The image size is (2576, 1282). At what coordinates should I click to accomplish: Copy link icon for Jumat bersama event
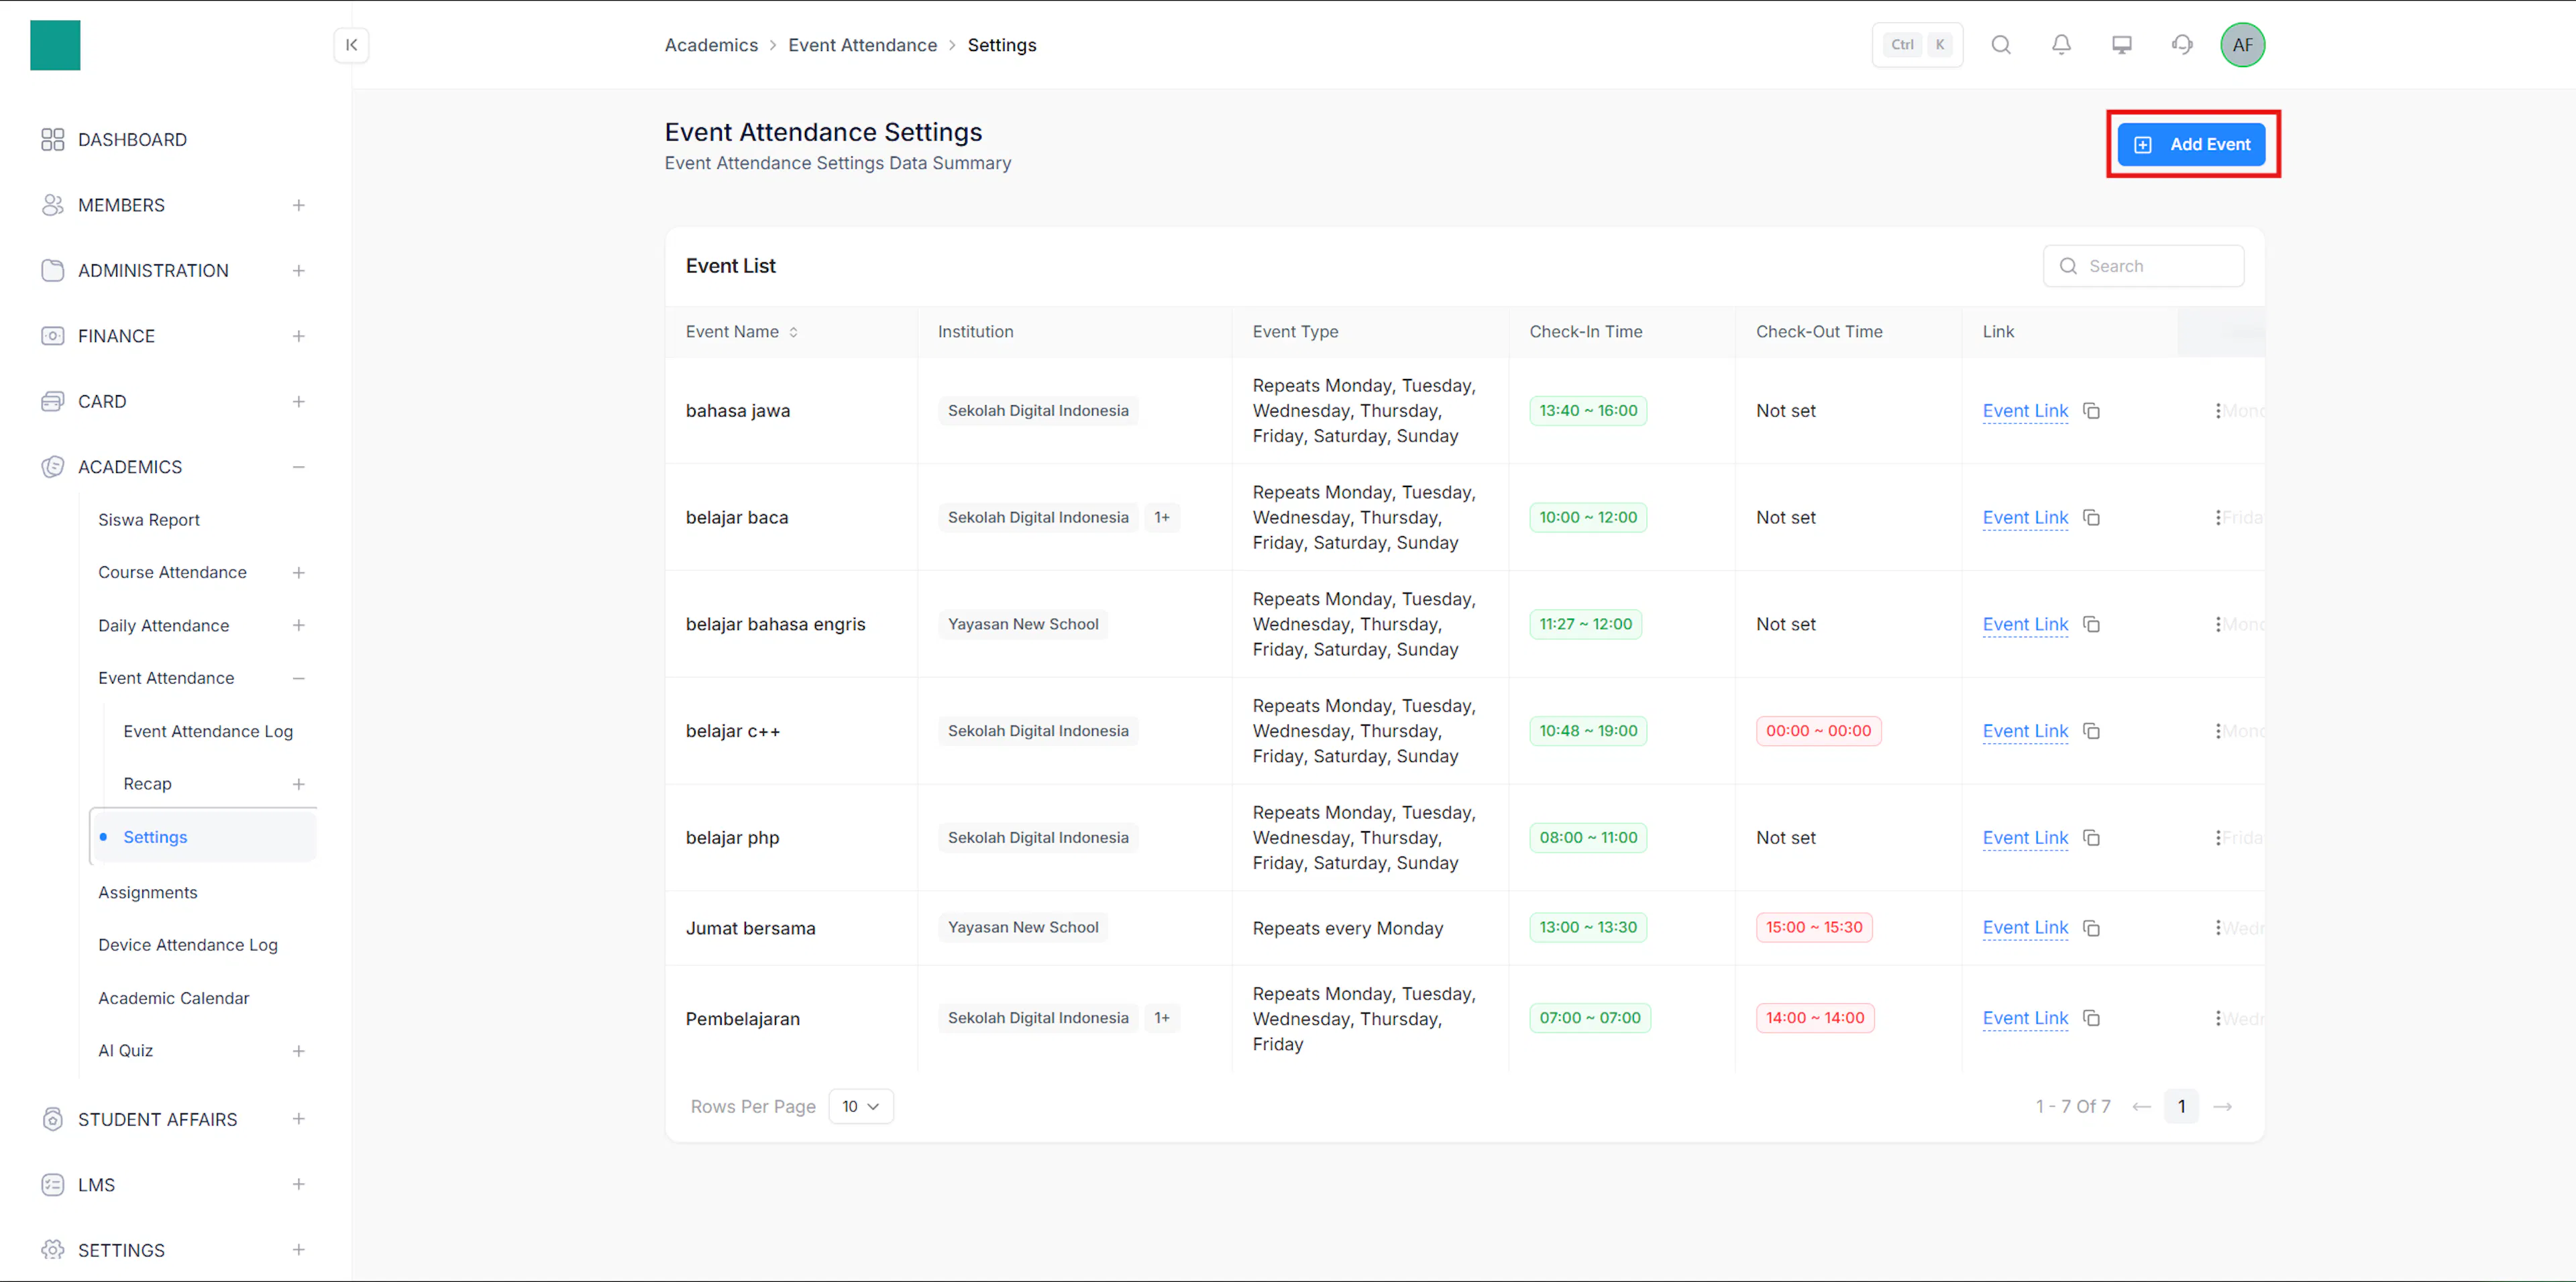click(x=2091, y=928)
